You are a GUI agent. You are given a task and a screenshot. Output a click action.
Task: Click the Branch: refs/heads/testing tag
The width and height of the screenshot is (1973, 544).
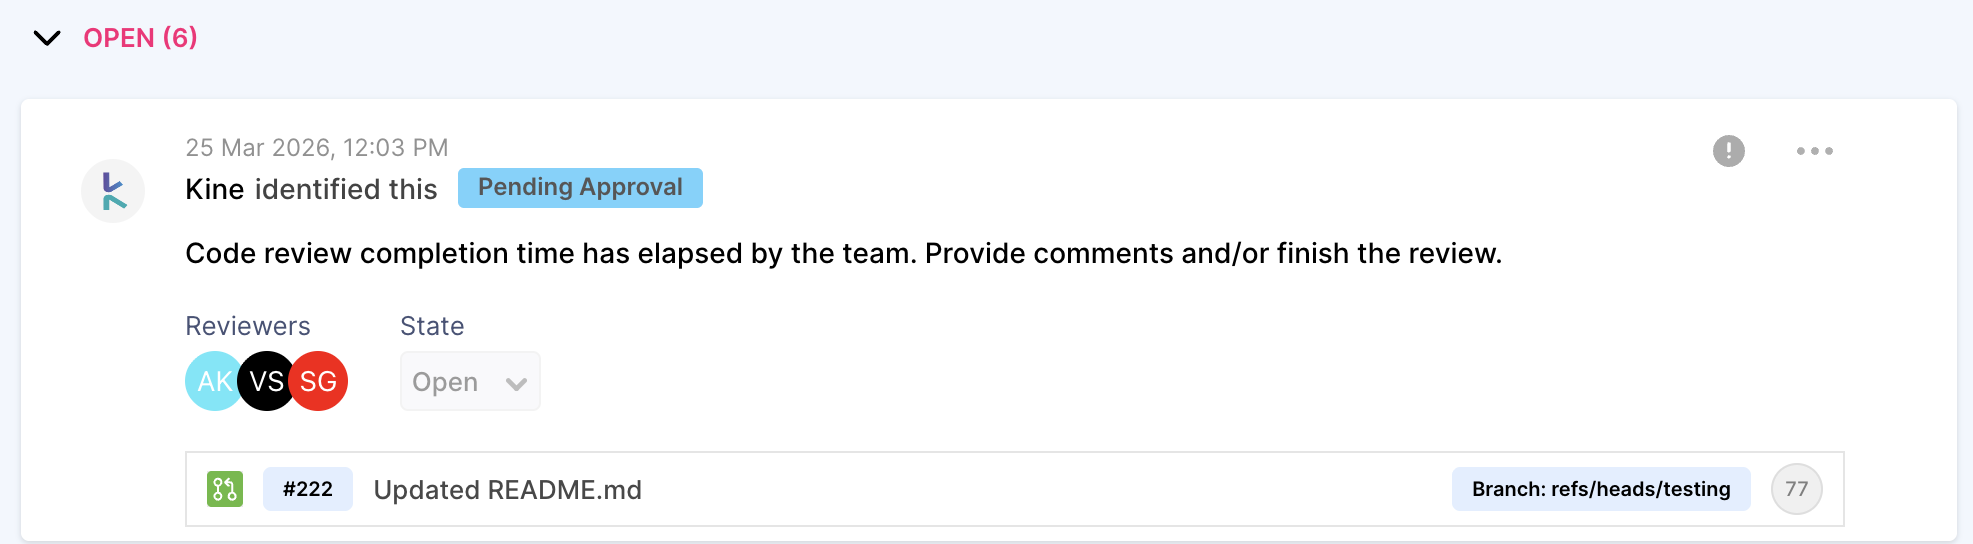pos(1600,489)
